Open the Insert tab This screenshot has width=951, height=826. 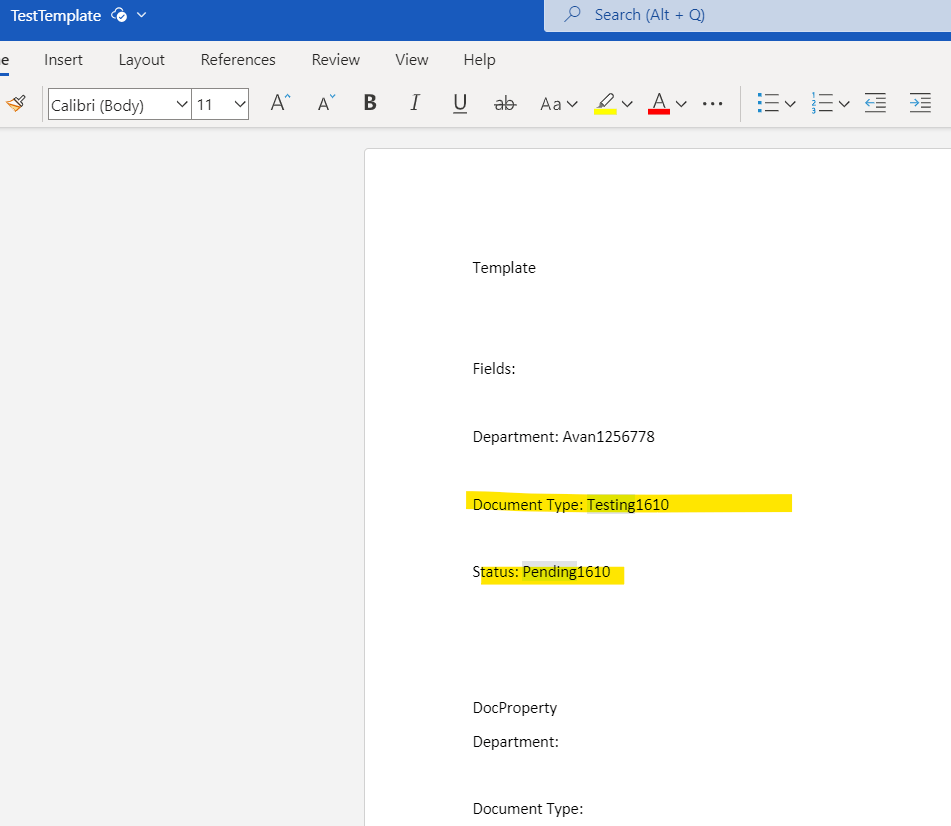(63, 59)
